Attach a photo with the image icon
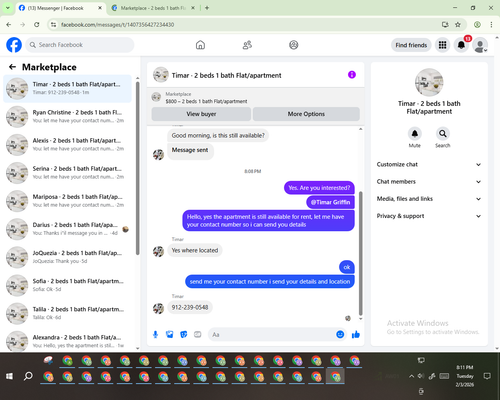Screen dimensions: 500x400 click(170, 334)
